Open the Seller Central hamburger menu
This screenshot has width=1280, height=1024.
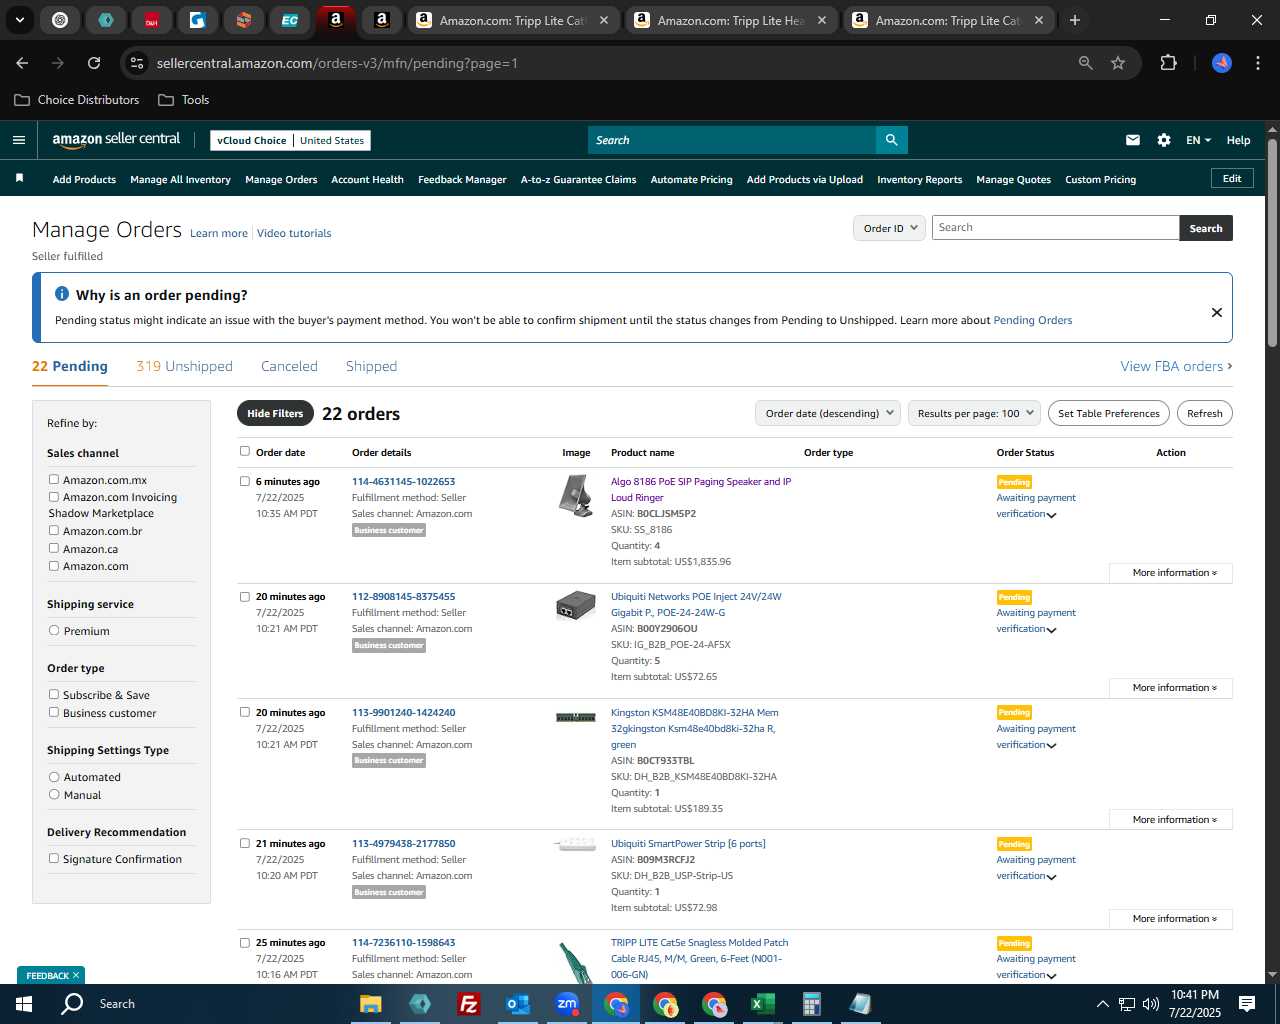(x=18, y=140)
